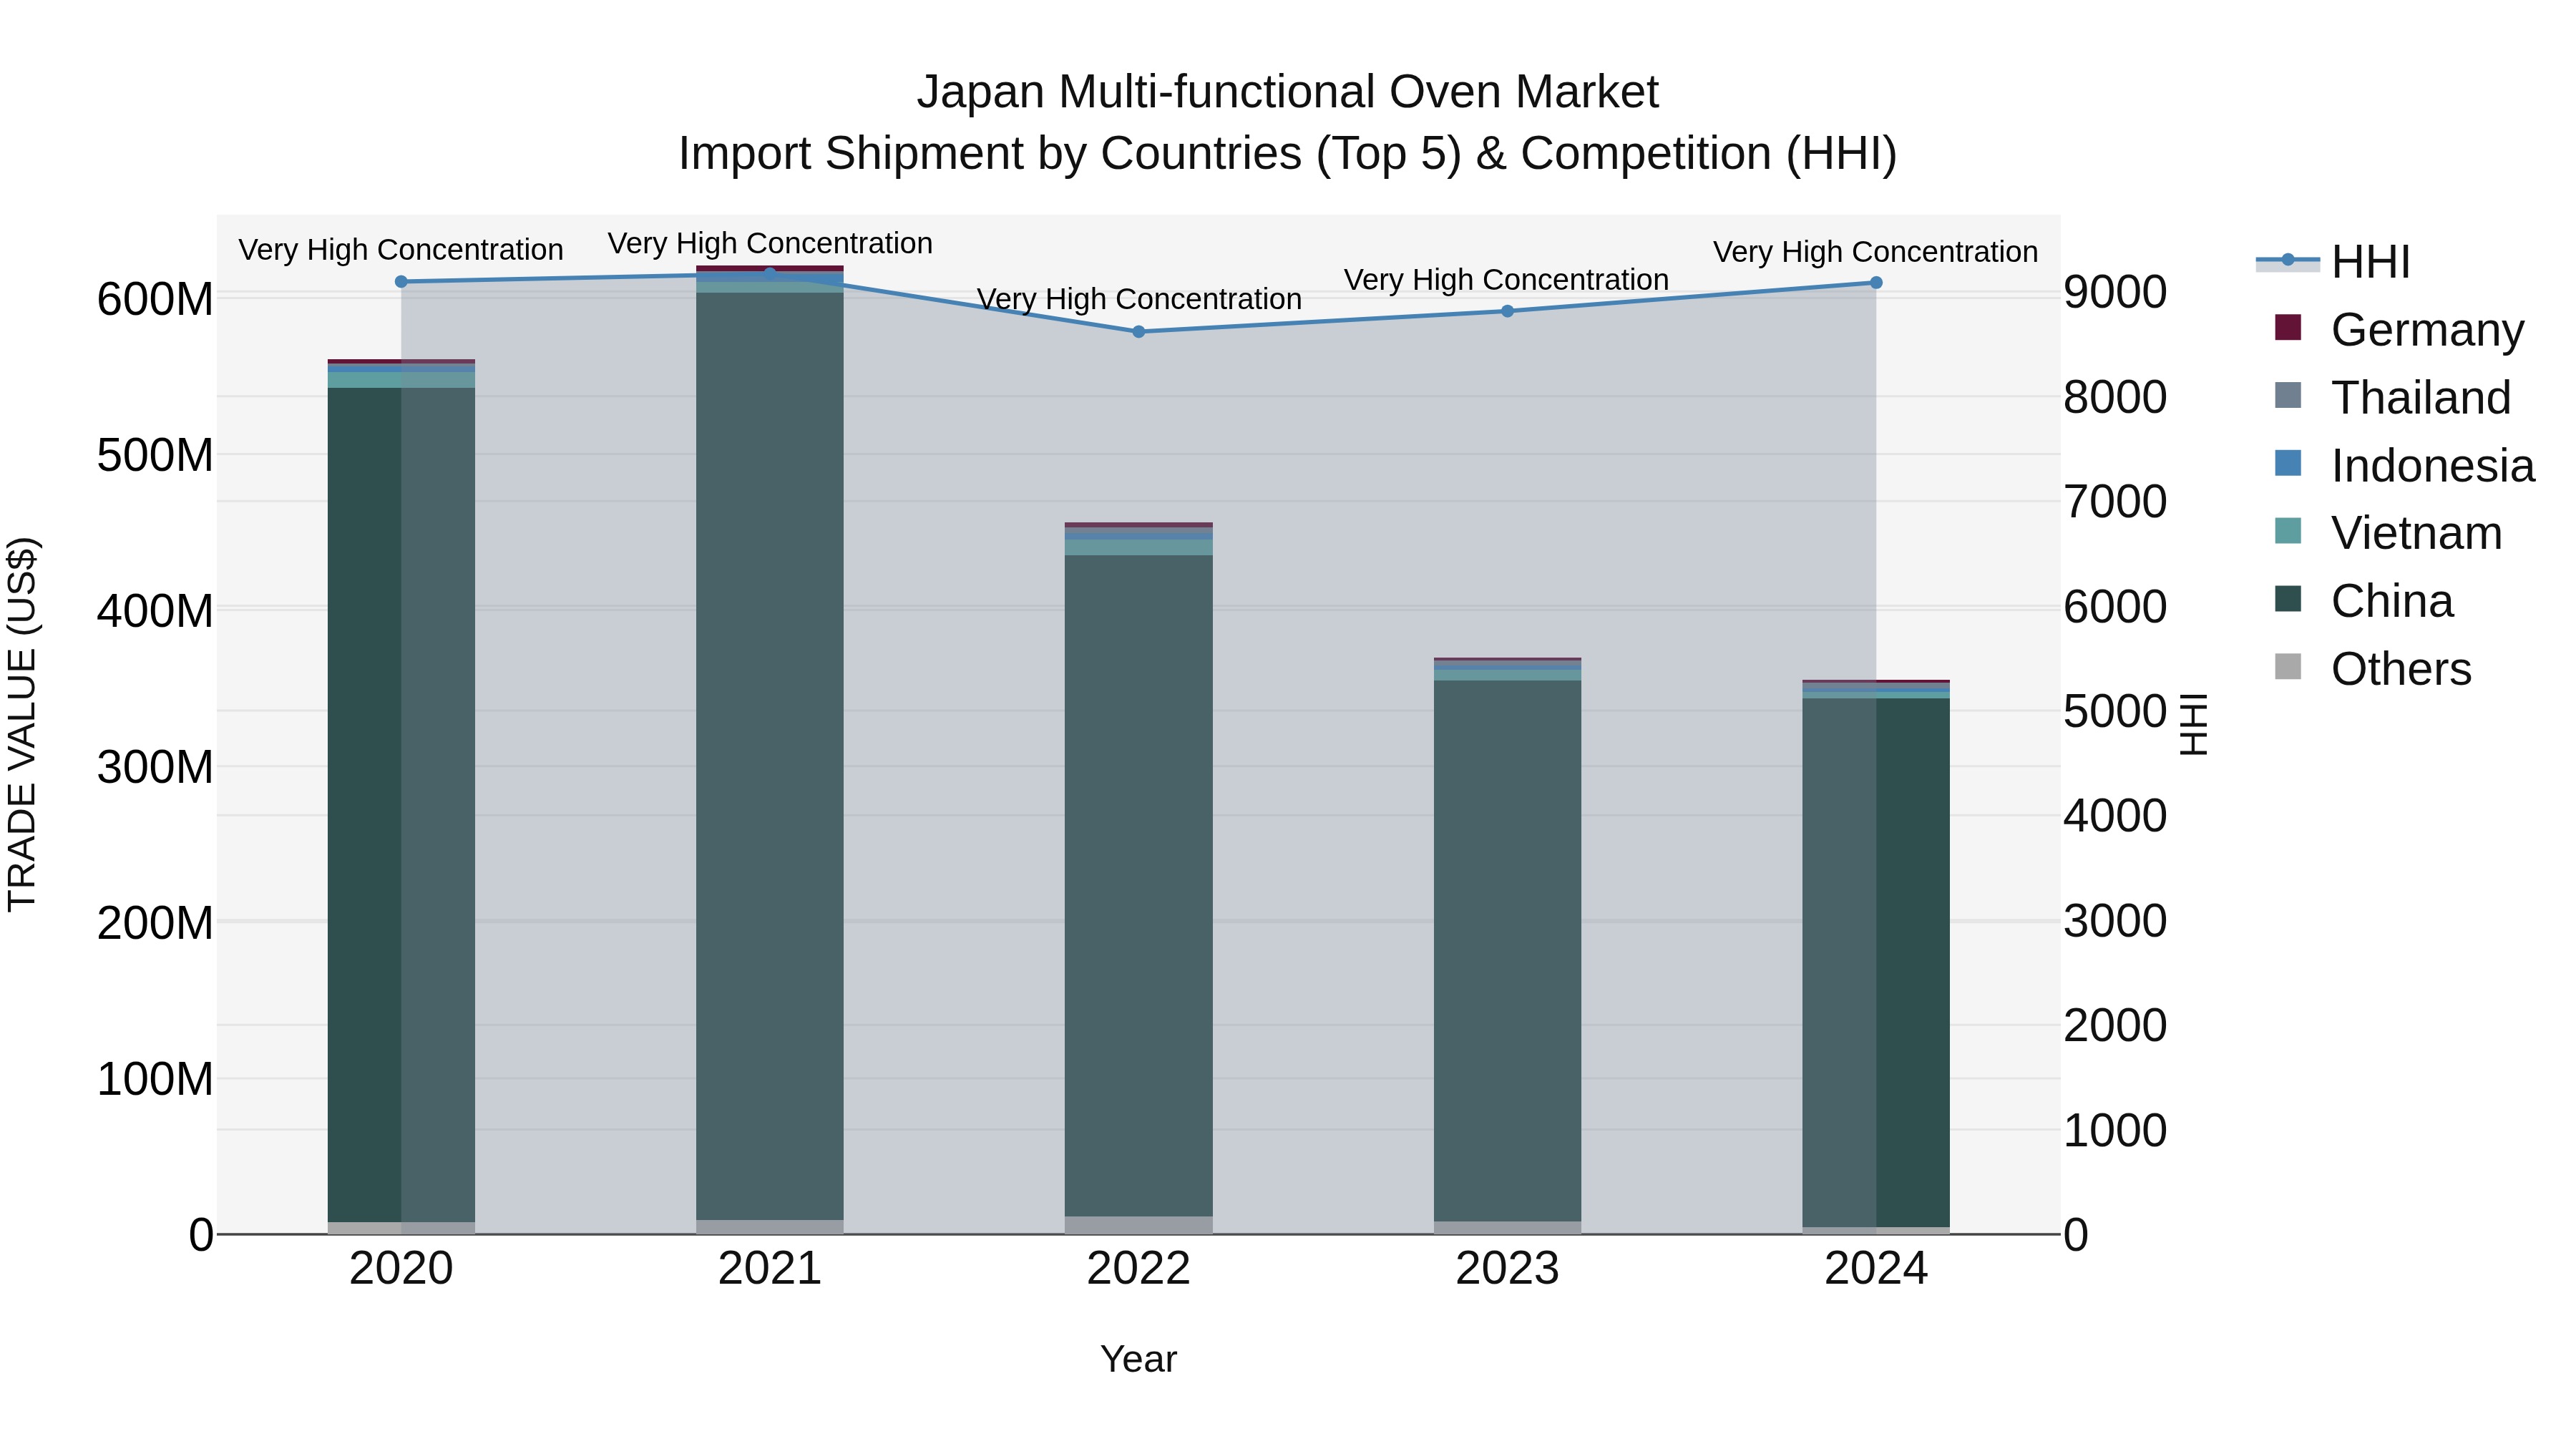Click the 600M left axis tick
Image resolution: width=2576 pixels, height=1449 pixels.
coord(155,299)
